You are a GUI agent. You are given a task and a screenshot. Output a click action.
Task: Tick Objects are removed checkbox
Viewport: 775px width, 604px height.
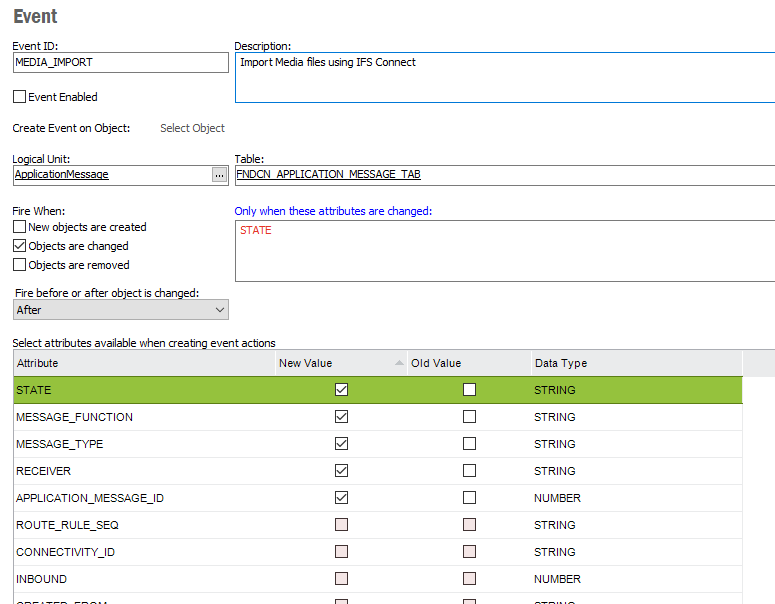tap(20, 265)
